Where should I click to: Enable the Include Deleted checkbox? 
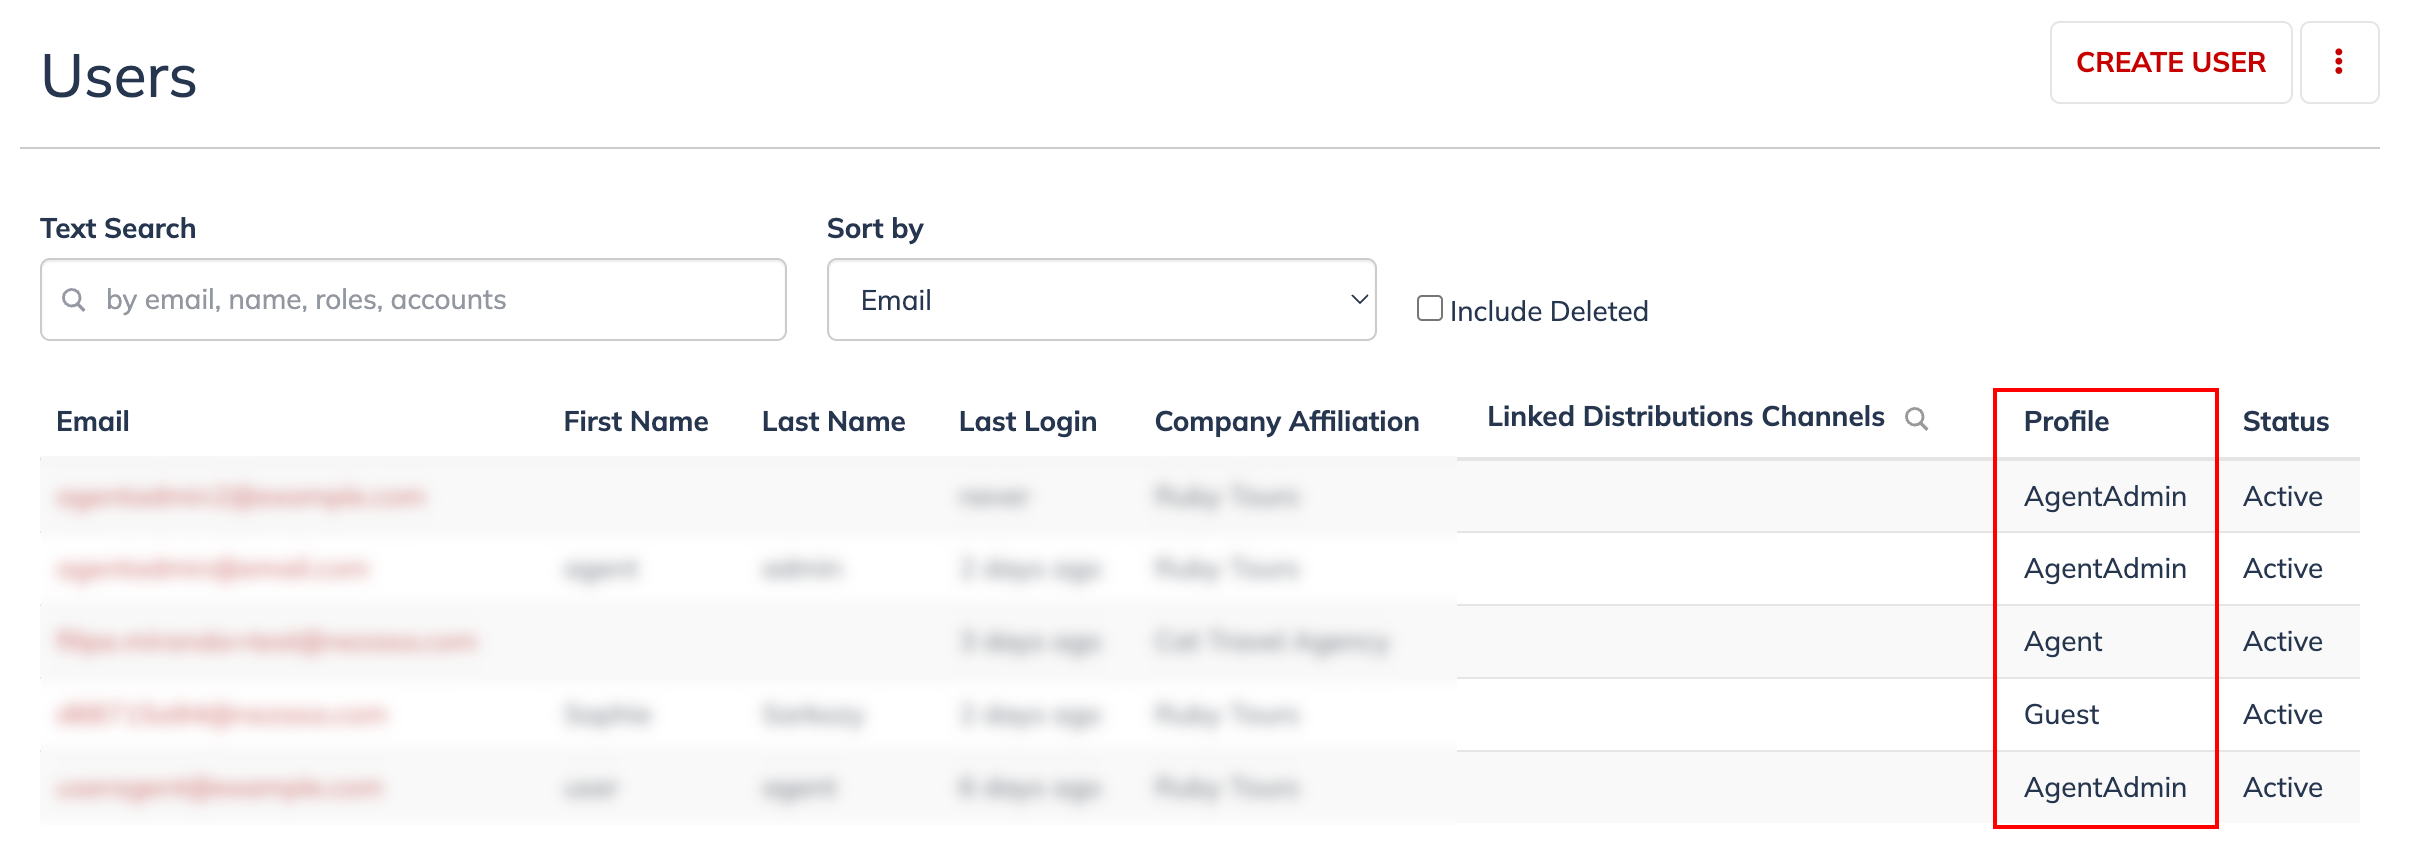coord(1429,309)
